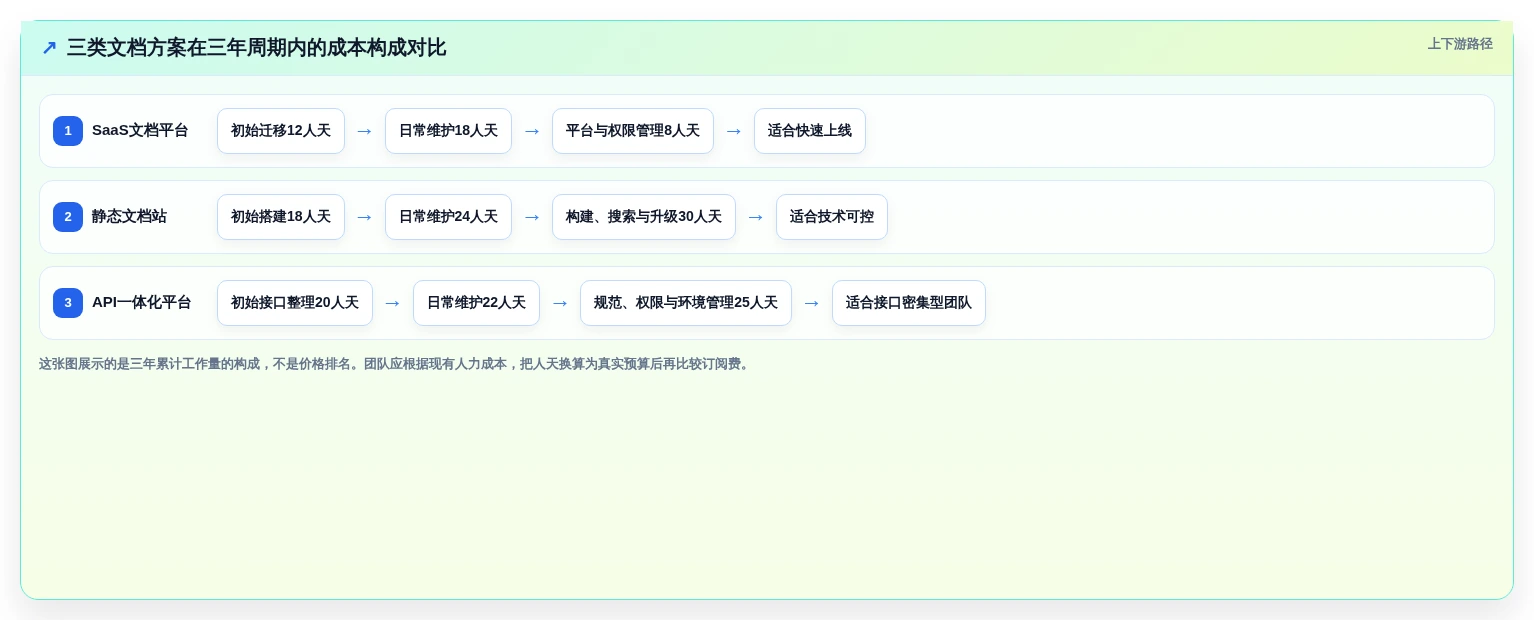Click the 适合技术可控 result box
Viewport: 1534px width, 620px height.
(x=832, y=217)
